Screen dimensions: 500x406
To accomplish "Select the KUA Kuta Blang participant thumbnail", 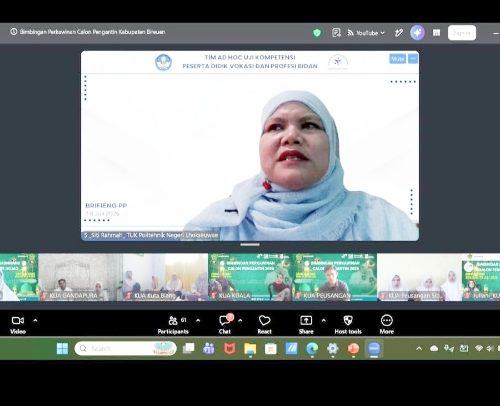I will [165, 277].
